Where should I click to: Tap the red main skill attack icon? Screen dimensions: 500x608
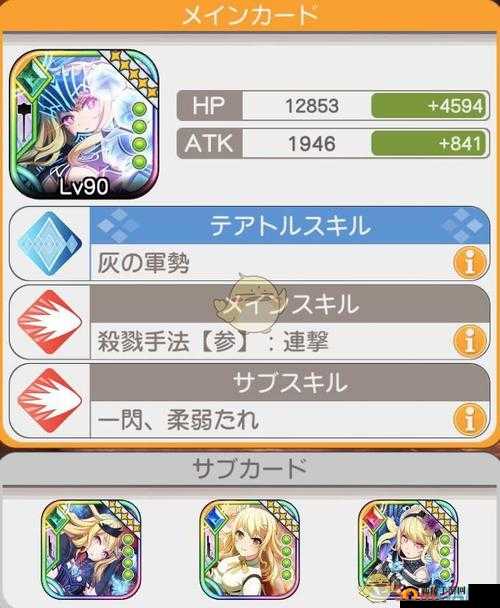49,322
